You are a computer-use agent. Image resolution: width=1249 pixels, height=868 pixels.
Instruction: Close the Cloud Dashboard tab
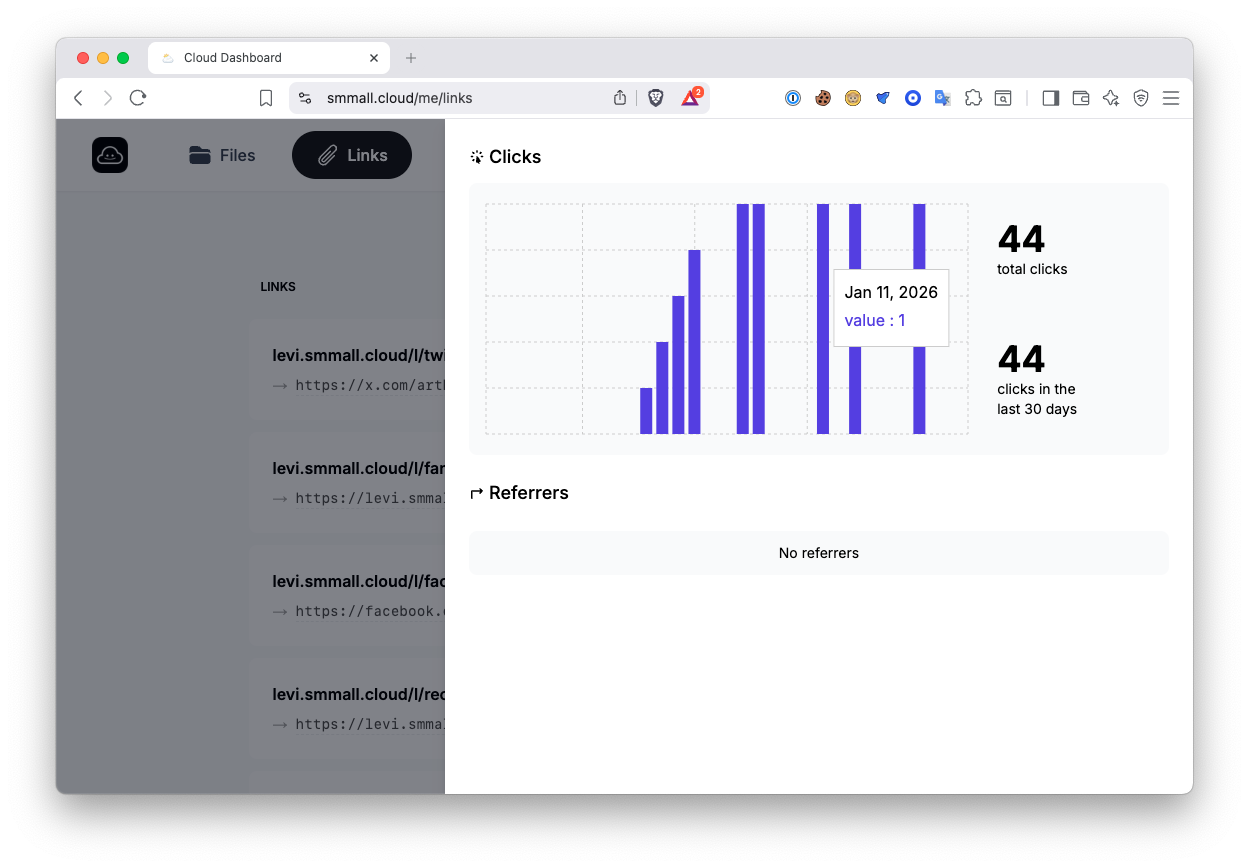click(x=374, y=58)
